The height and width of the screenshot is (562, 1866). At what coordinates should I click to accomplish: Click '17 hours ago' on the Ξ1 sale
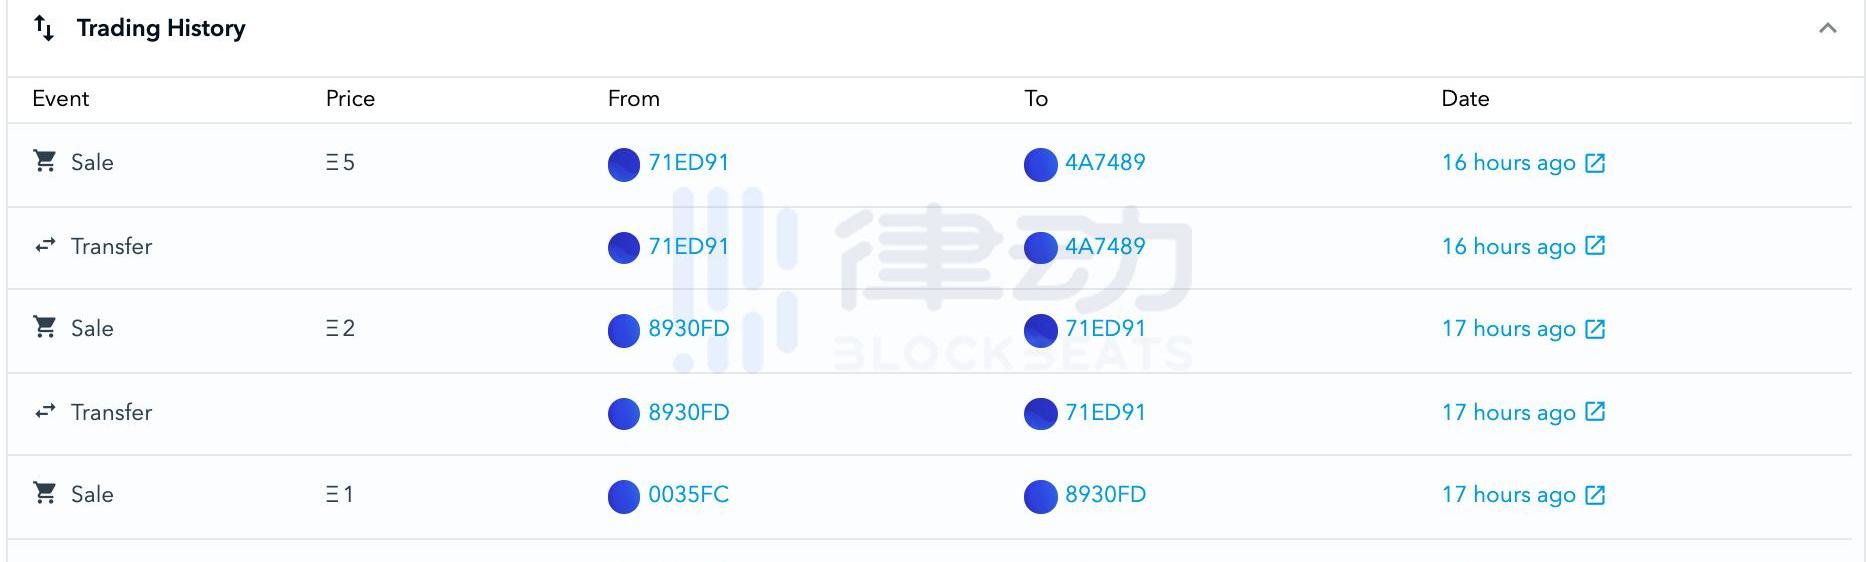1508,495
